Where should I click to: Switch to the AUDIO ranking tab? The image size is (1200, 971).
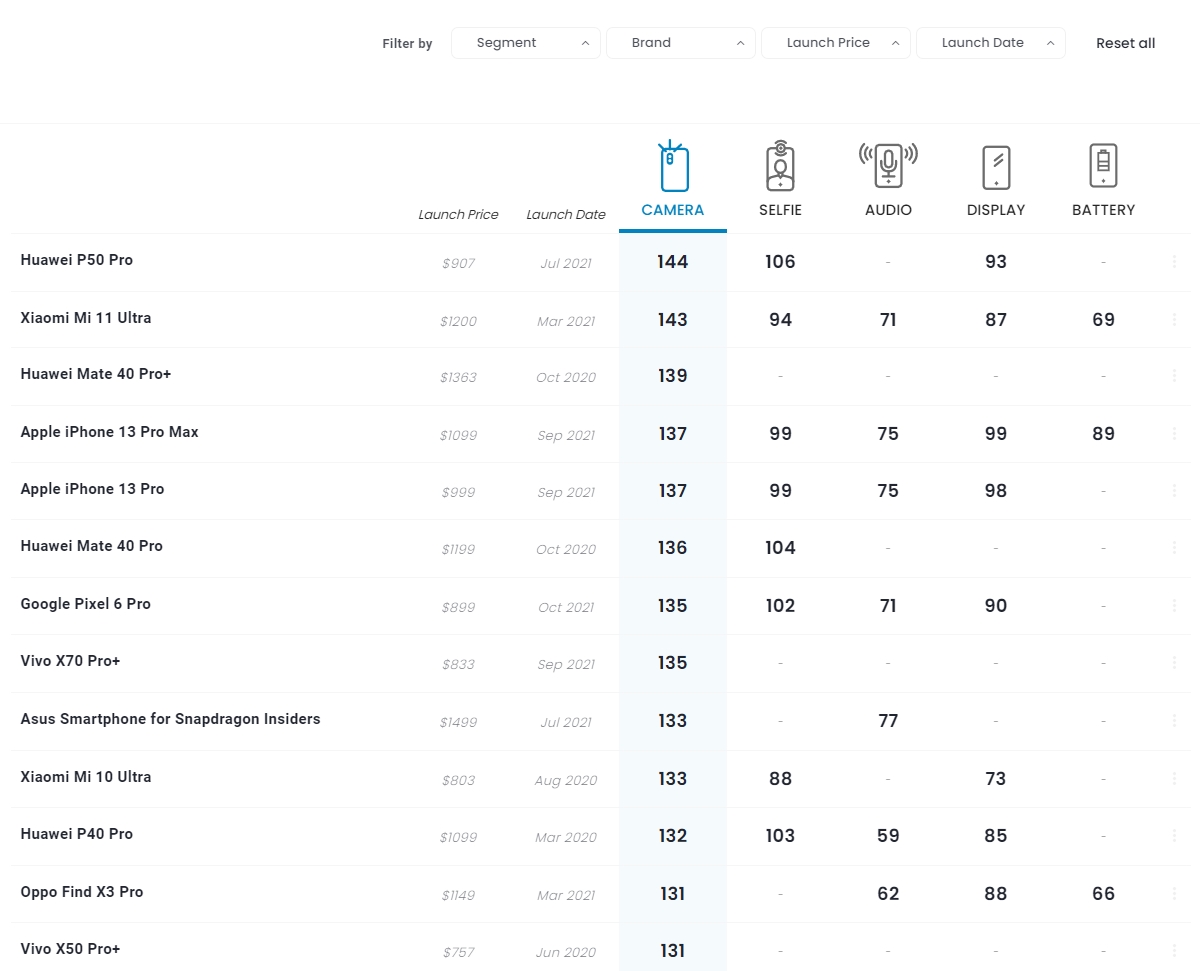pos(888,210)
